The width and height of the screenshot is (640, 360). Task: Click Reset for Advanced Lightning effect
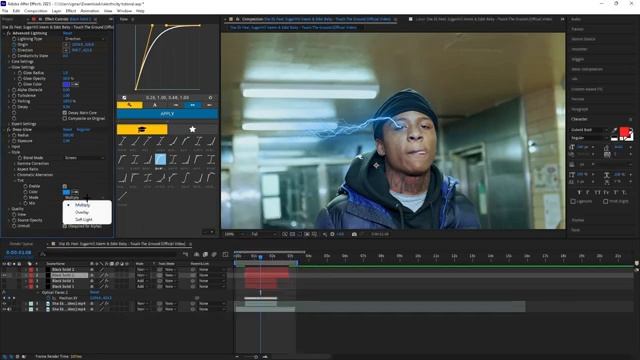tap(67, 33)
